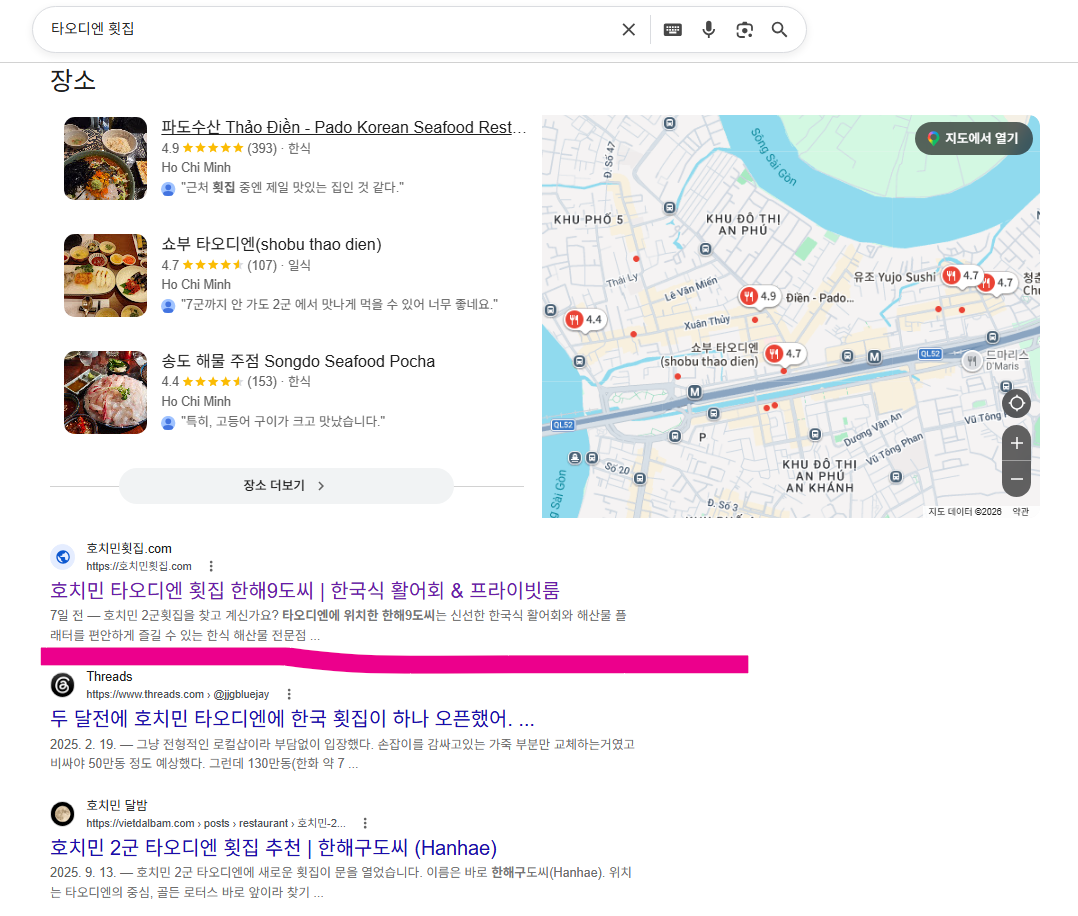This screenshot has height=916, width=1078.
Task: Clear the search box text
Action: coord(628,30)
